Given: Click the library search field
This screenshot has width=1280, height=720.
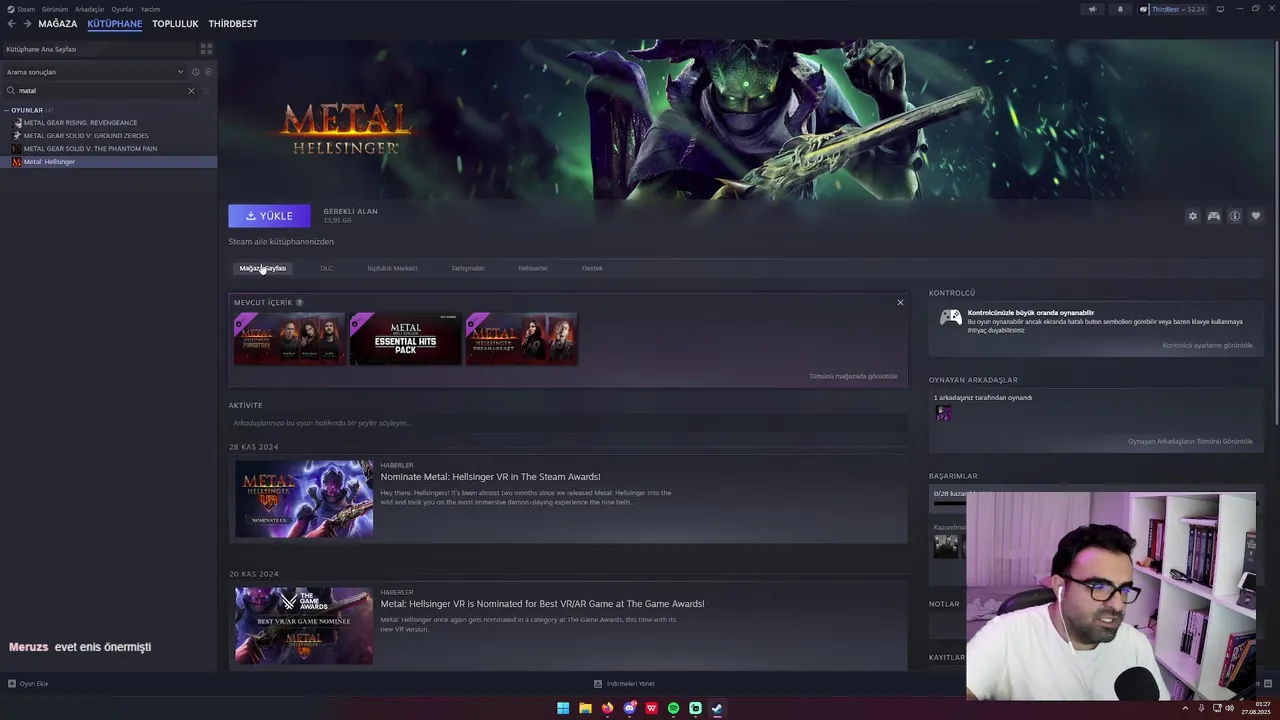Looking at the screenshot, I should 100,91.
